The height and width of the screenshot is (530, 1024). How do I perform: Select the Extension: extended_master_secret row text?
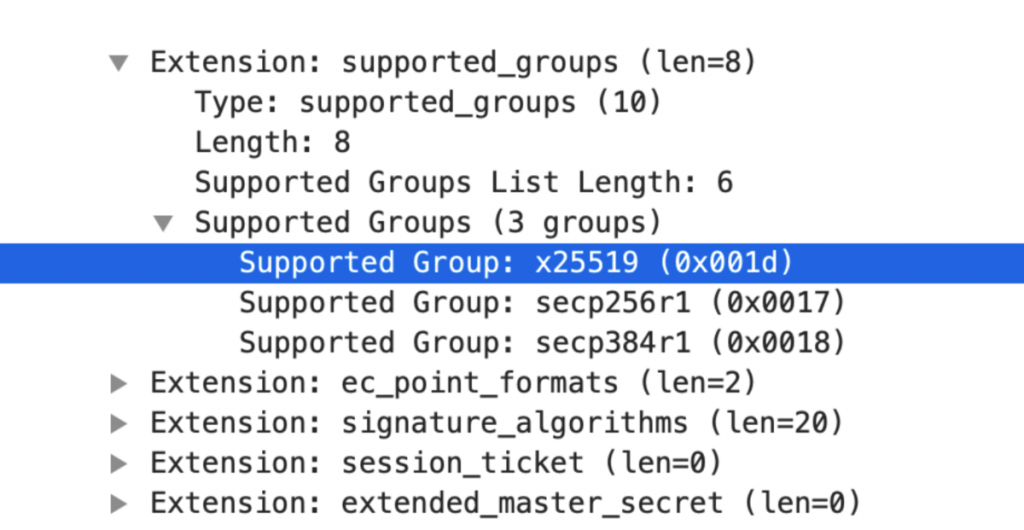click(x=505, y=503)
